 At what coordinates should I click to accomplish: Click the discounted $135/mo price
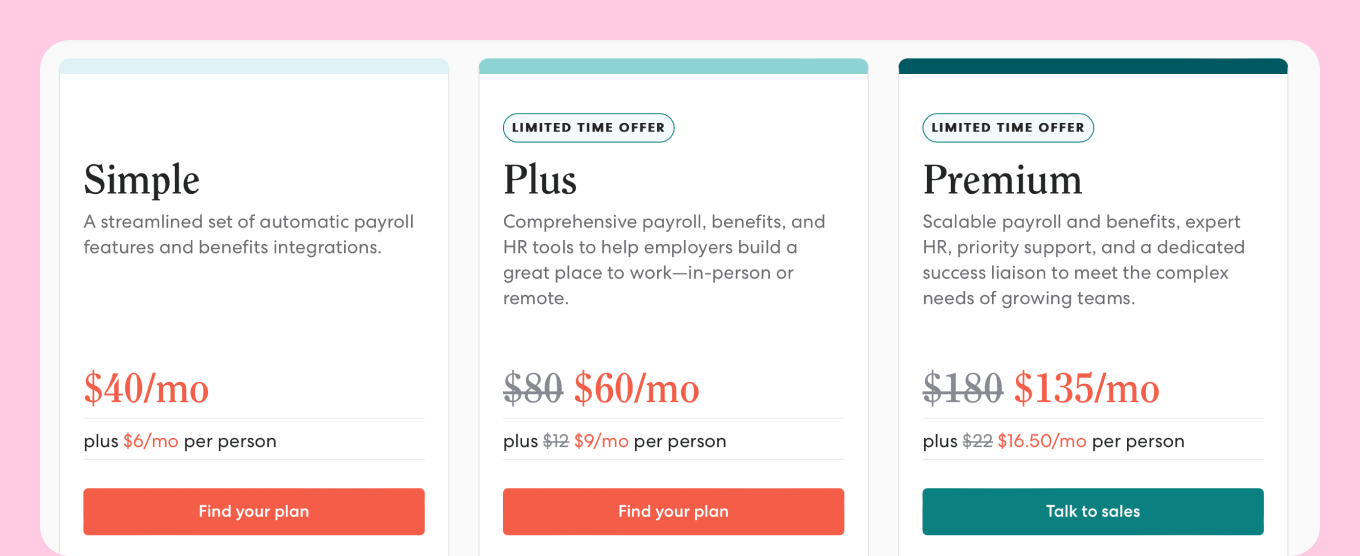(x=1087, y=388)
